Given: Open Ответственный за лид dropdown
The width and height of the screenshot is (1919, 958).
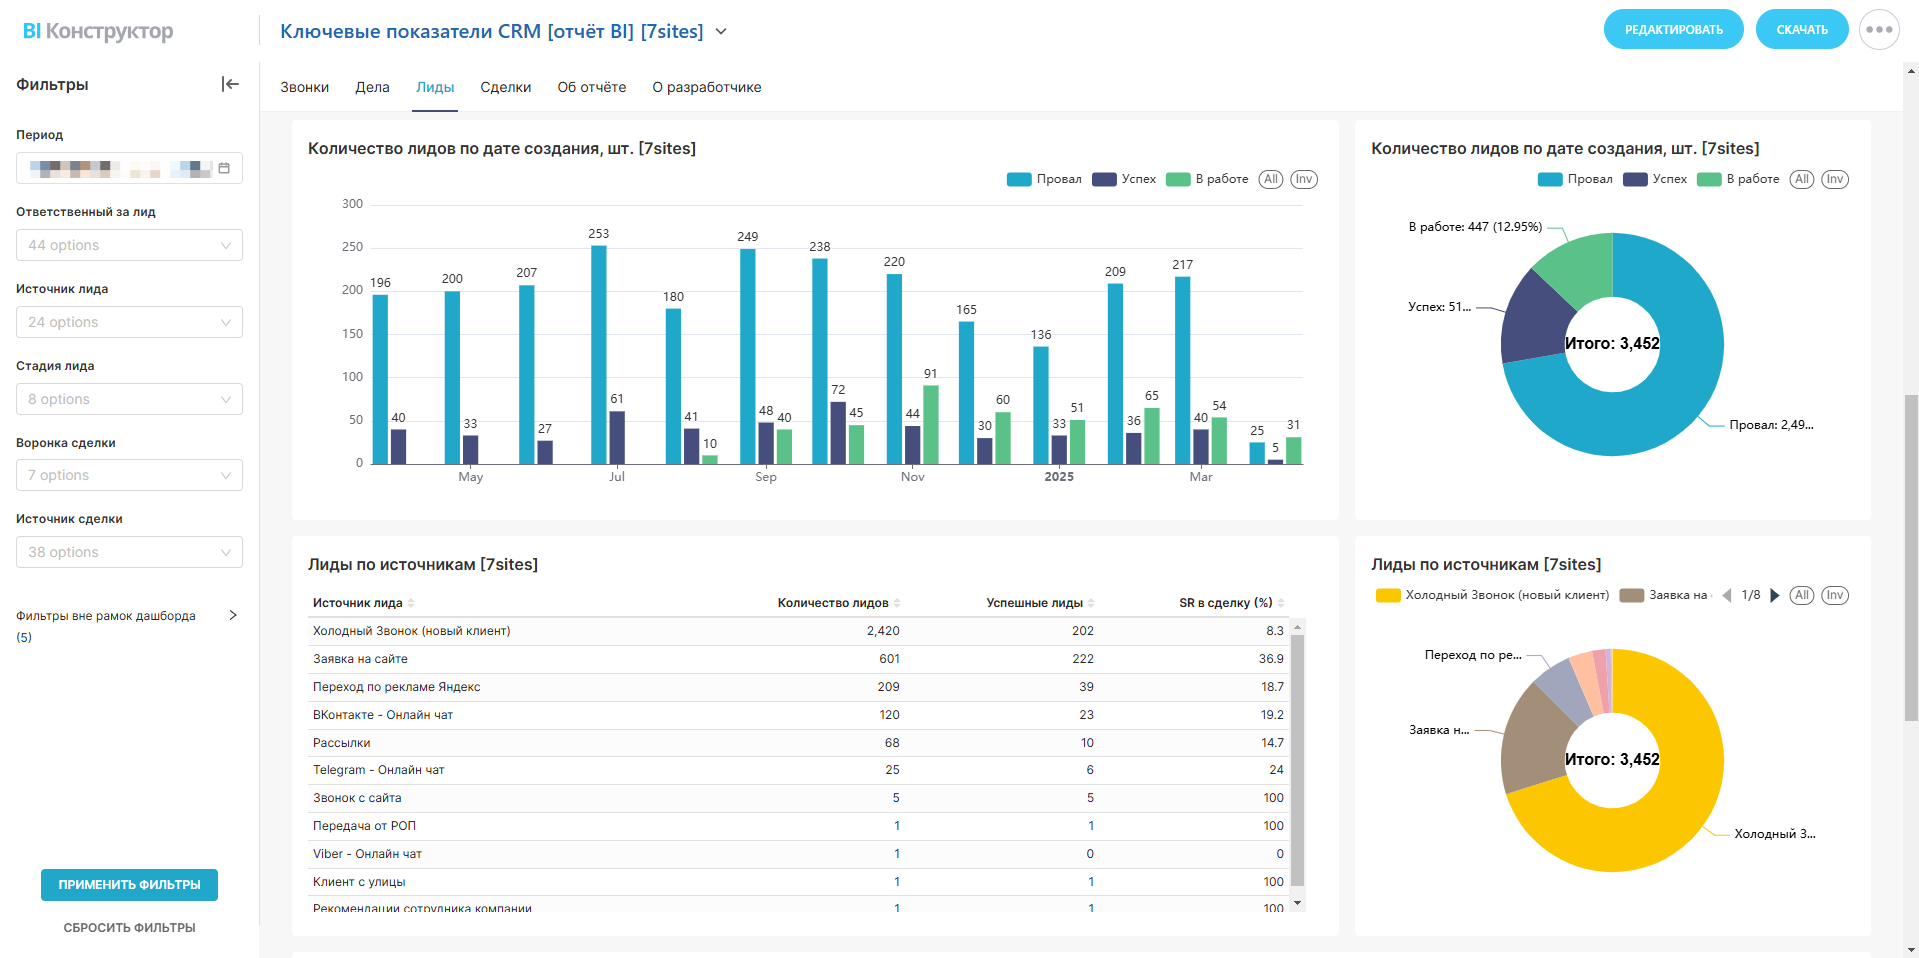Looking at the screenshot, I should 129,245.
